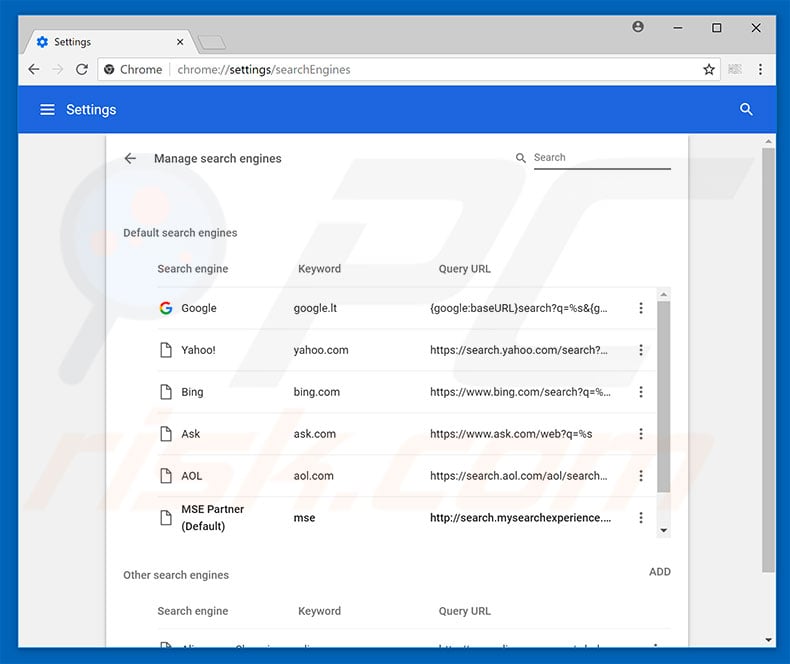Click the search.mysearchexperience query URL
The width and height of the screenshot is (790, 664).
(520, 517)
